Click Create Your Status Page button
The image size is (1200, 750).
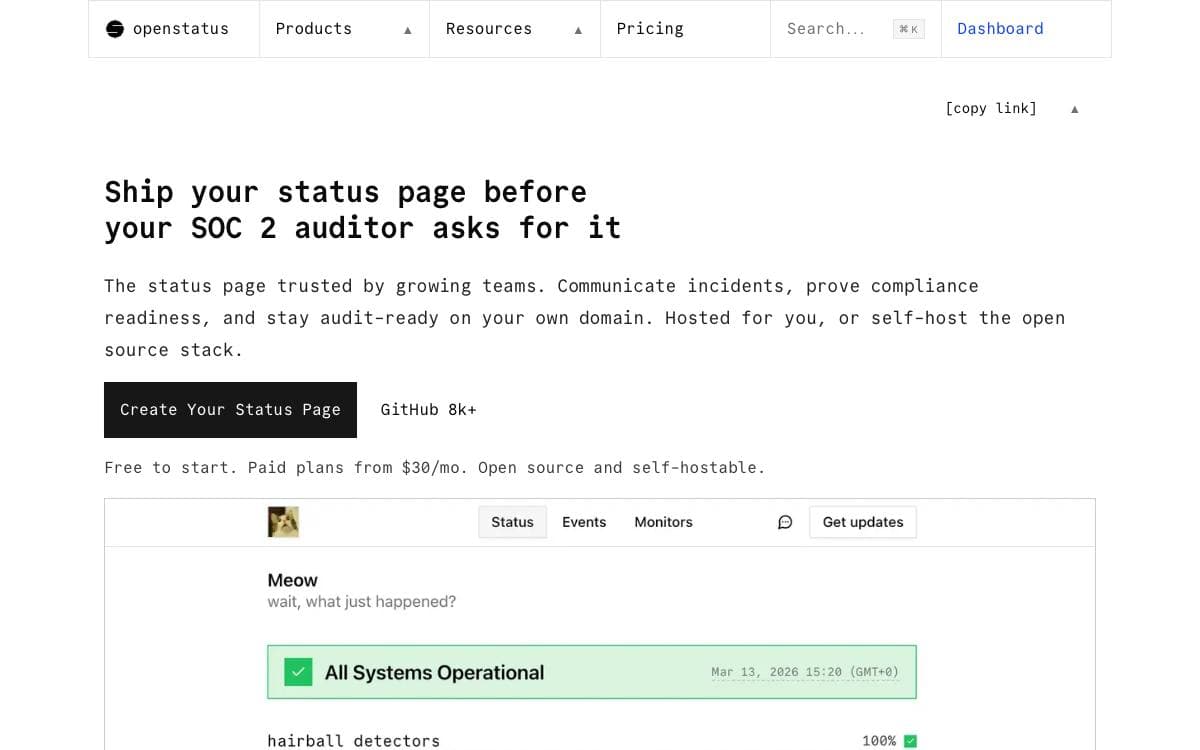tap(230, 410)
